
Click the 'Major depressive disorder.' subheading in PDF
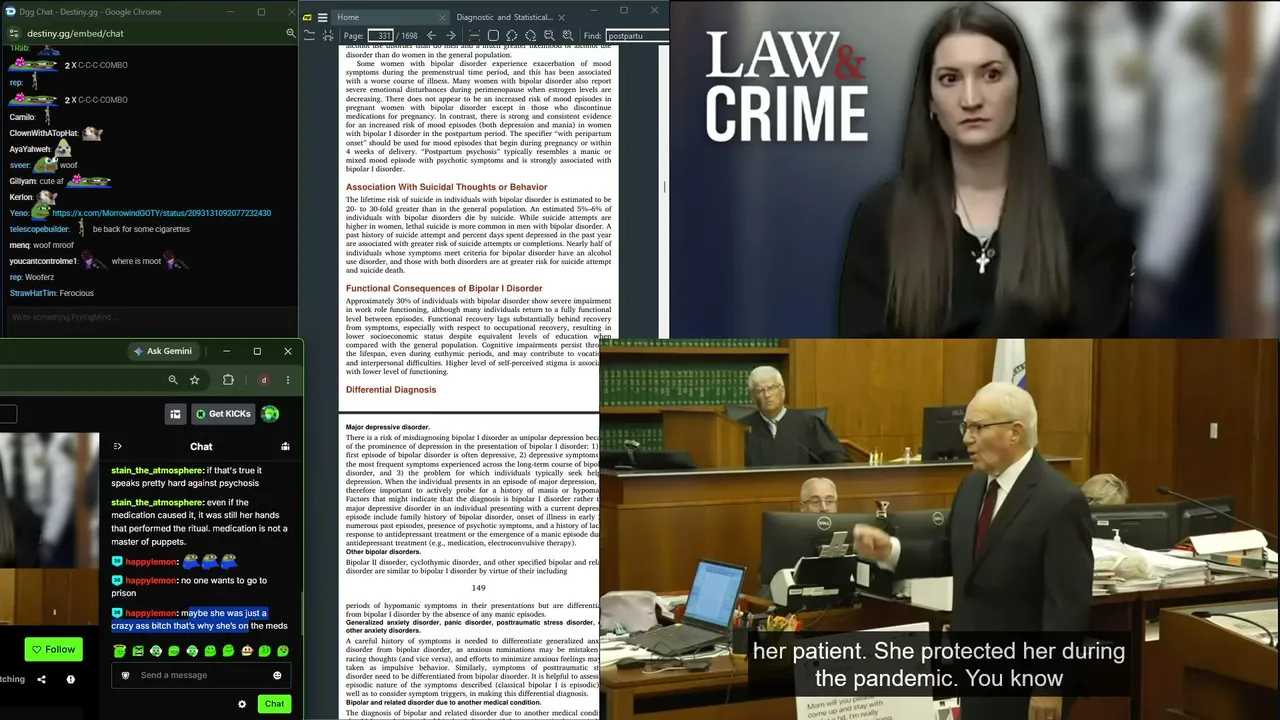[388, 428]
